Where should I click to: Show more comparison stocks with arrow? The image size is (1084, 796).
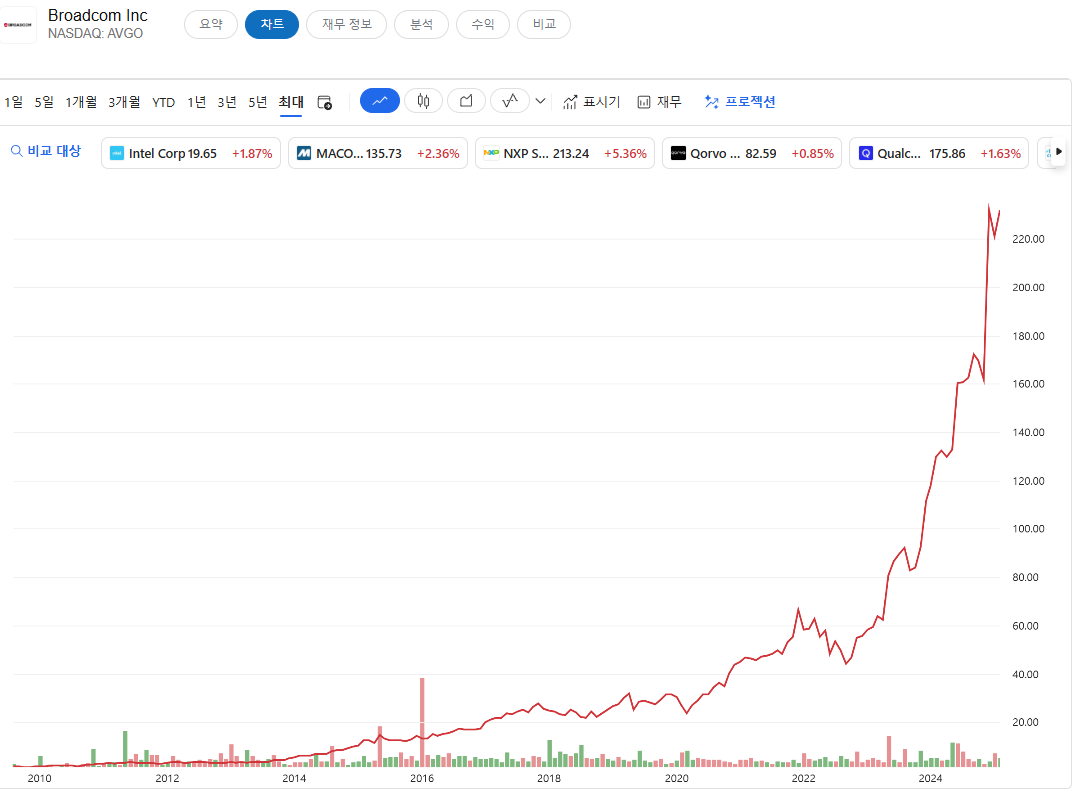click(1058, 151)
